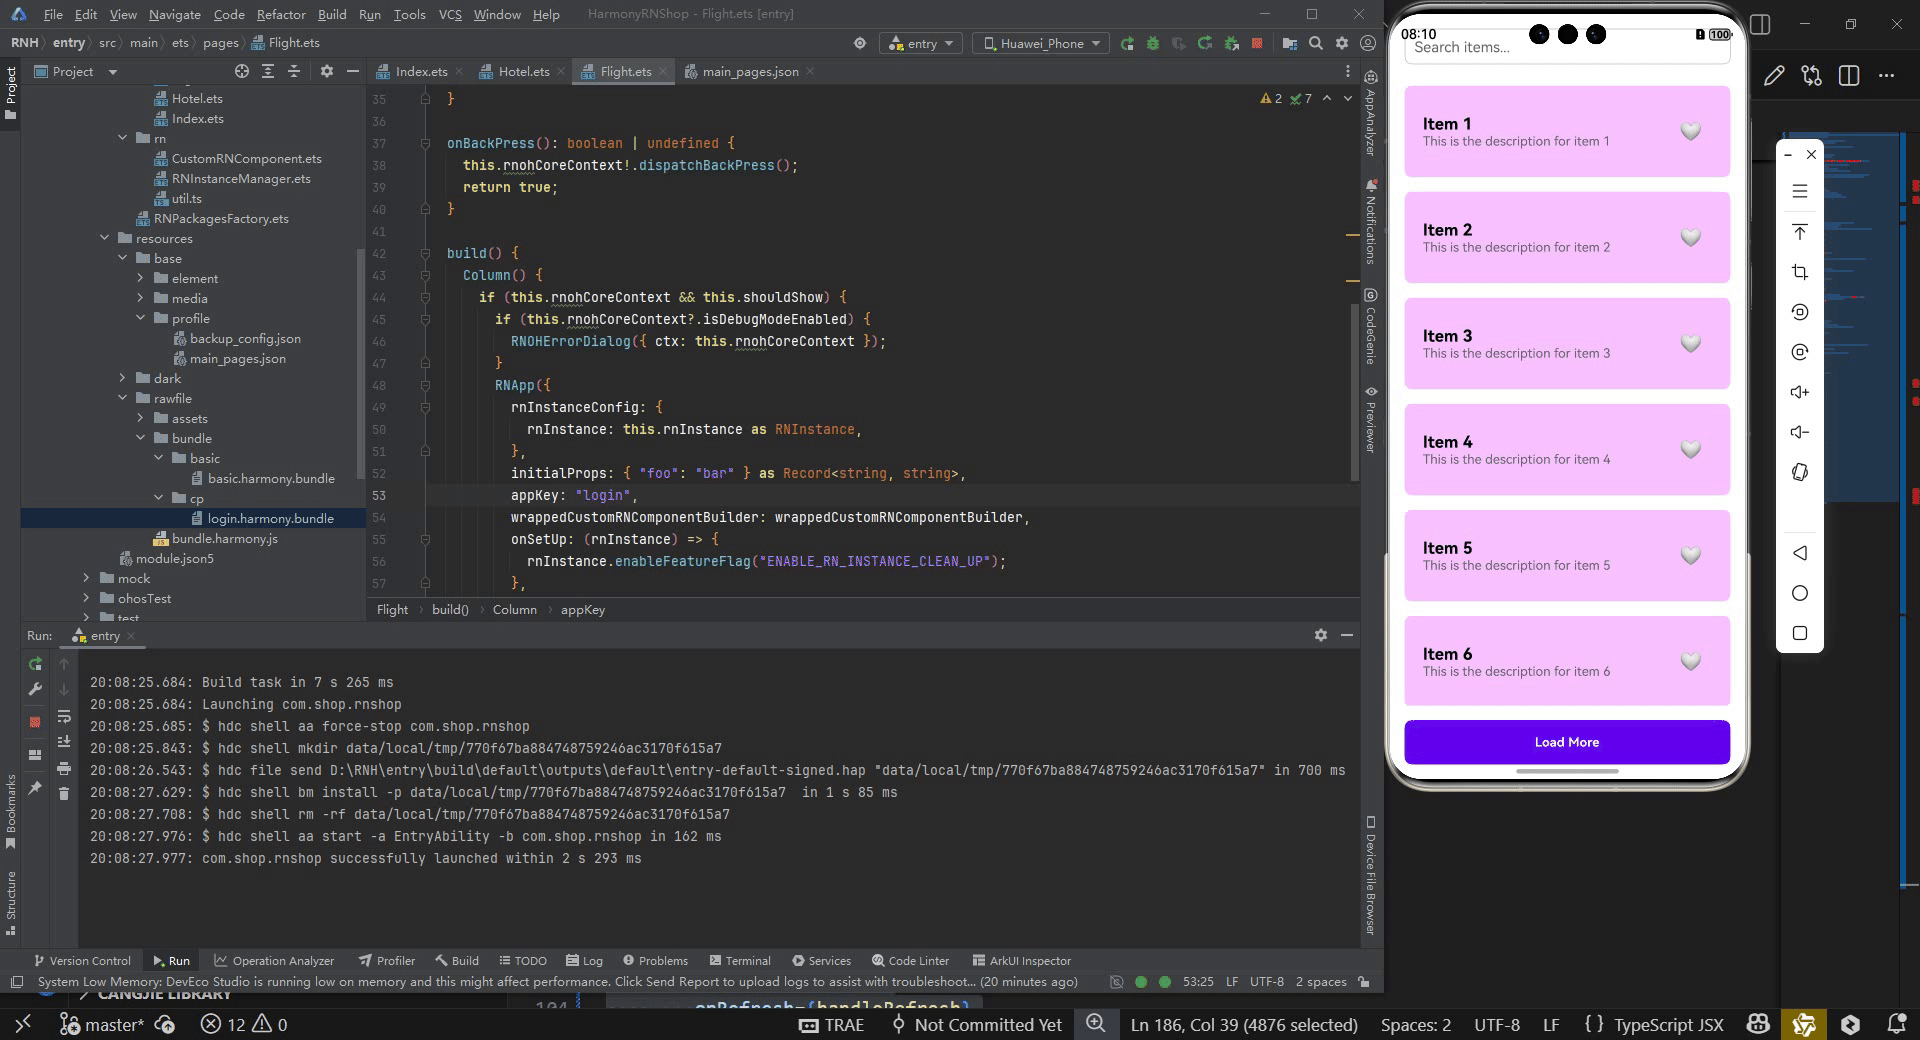
Task: Hide the Project panel with minus icon
Action: [352, 71]
